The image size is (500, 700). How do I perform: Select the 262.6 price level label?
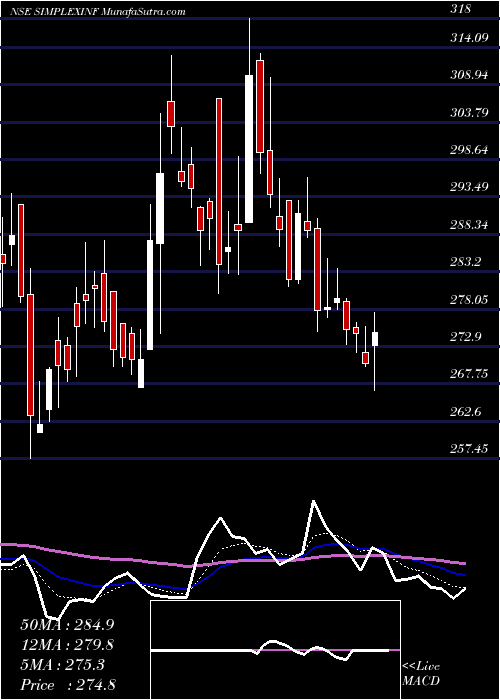click(466, 411)
